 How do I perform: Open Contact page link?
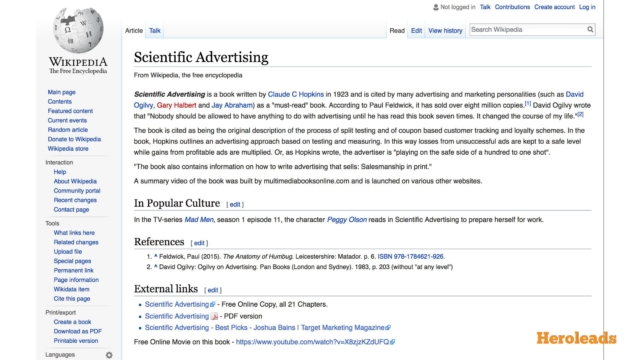click(71, 209)
